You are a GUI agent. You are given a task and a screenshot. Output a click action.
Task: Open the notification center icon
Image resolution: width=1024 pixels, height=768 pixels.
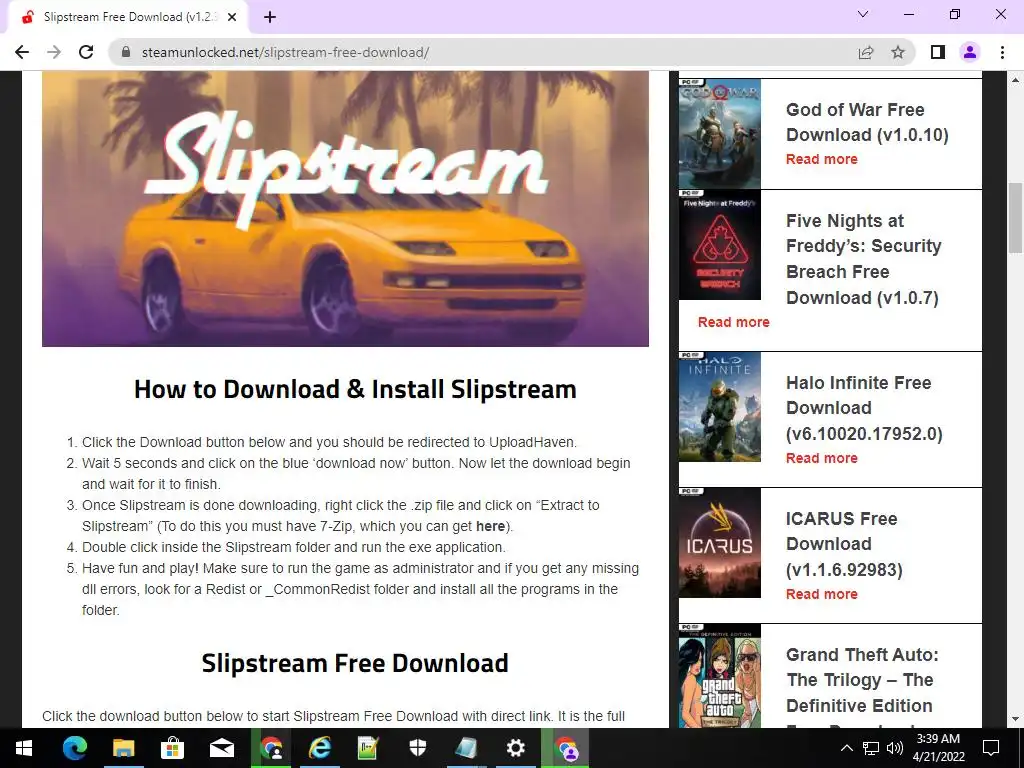991,748
